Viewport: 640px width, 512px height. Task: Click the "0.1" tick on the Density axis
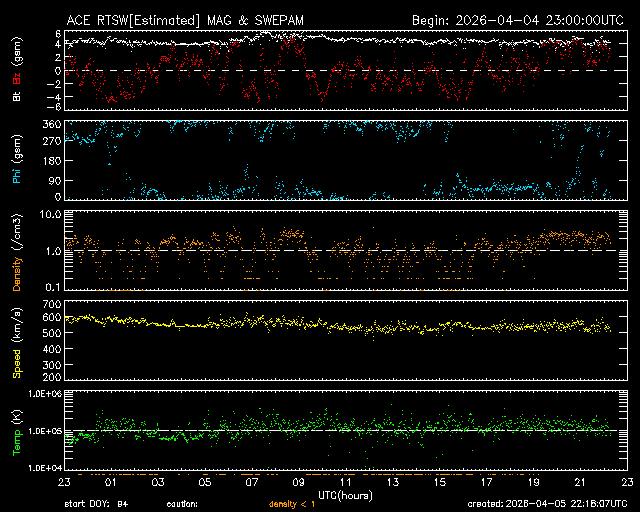click(x=53, y=287)
